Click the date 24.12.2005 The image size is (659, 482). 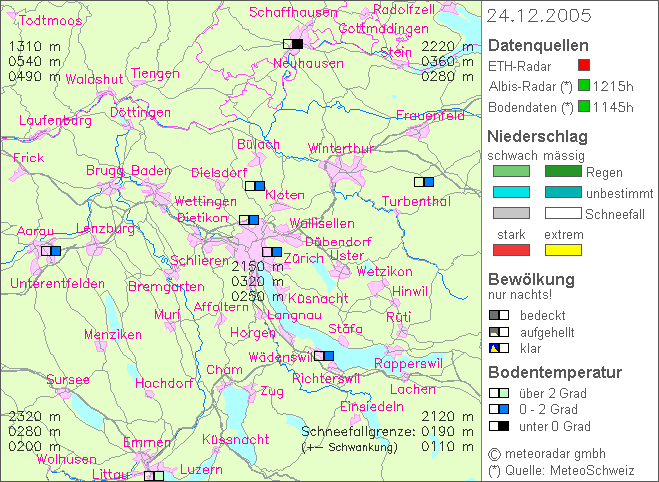point(539,16)
